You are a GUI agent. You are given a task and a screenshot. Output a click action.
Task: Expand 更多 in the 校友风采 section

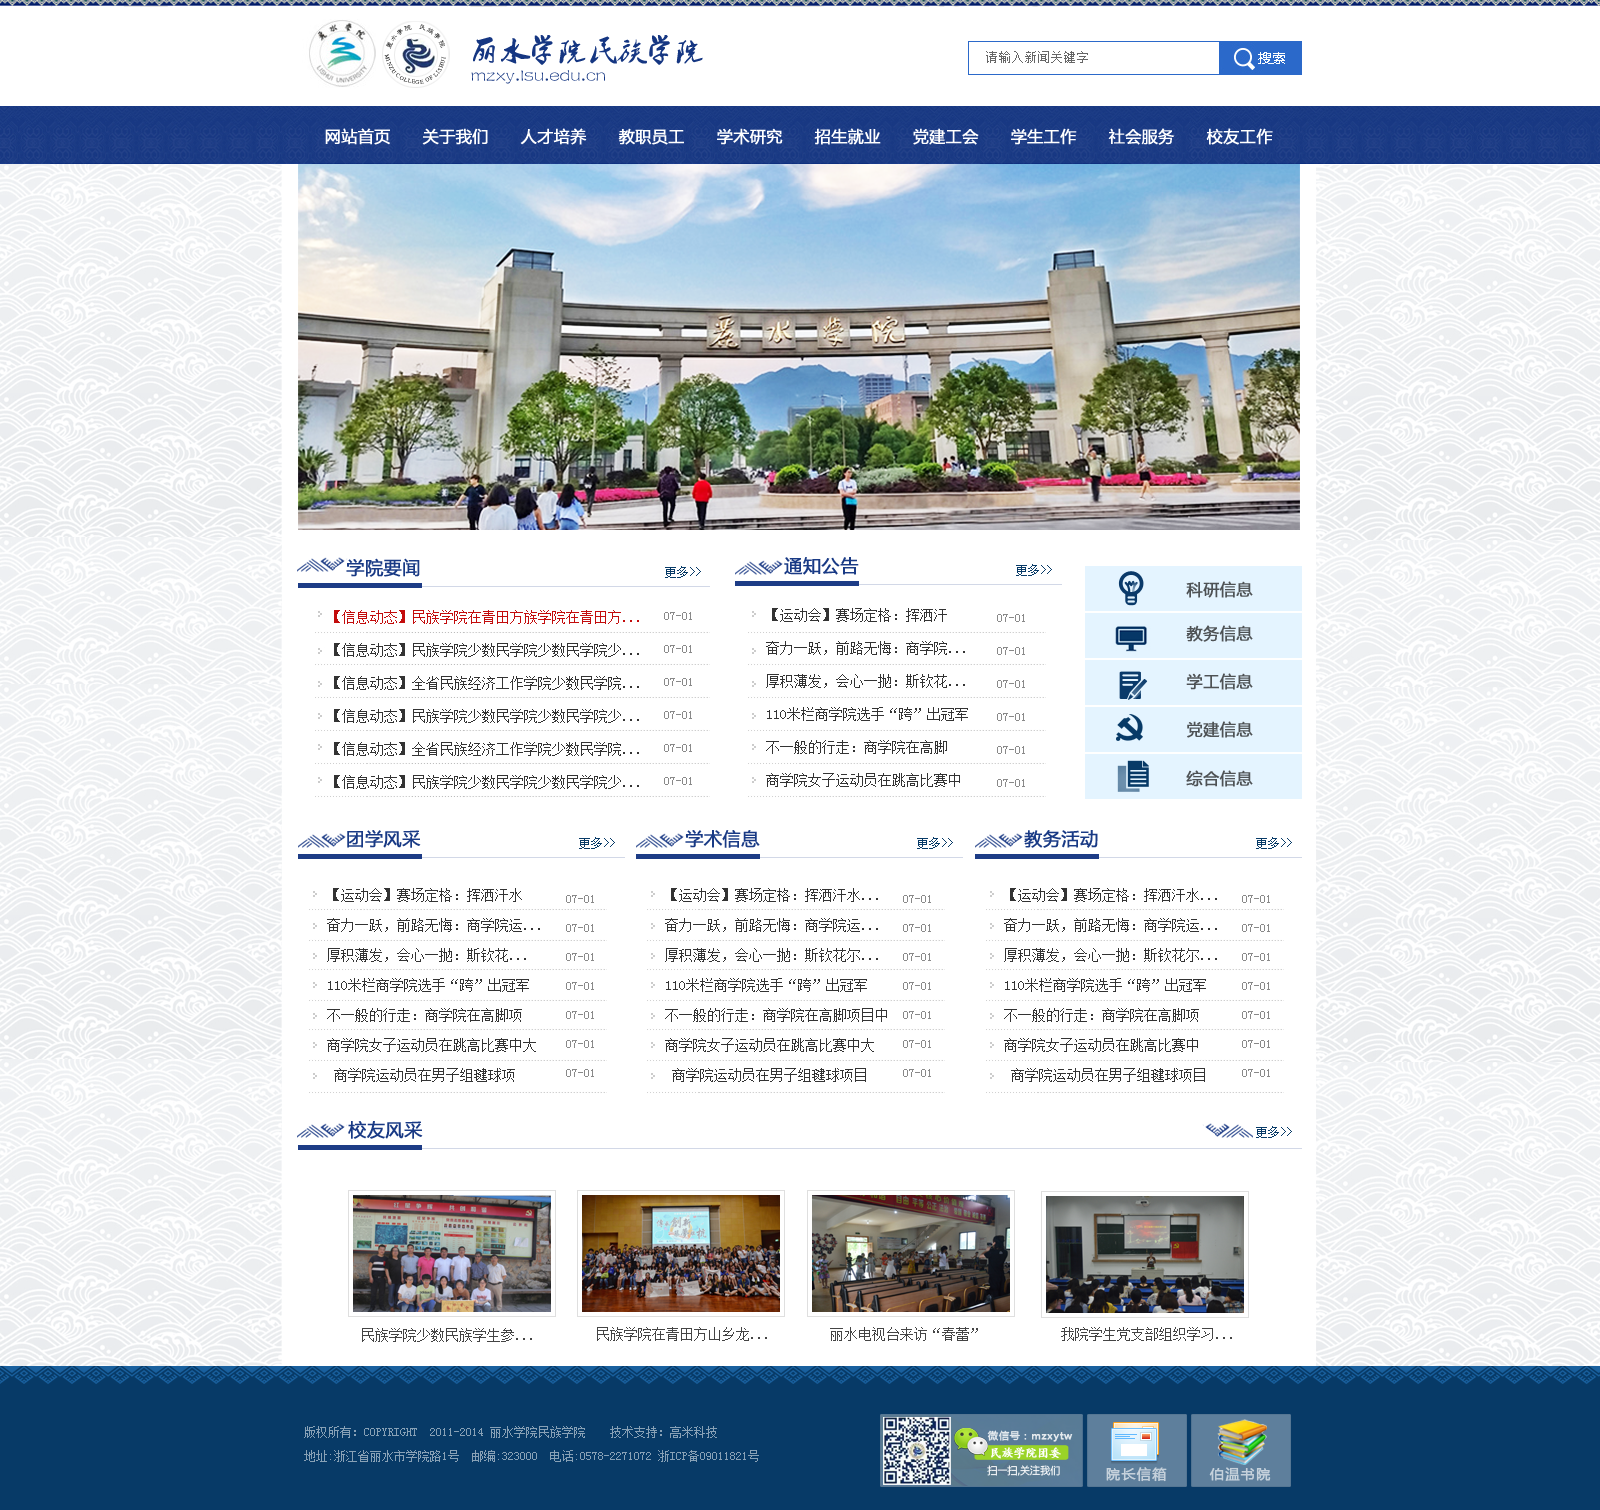pos(1273,1132)
